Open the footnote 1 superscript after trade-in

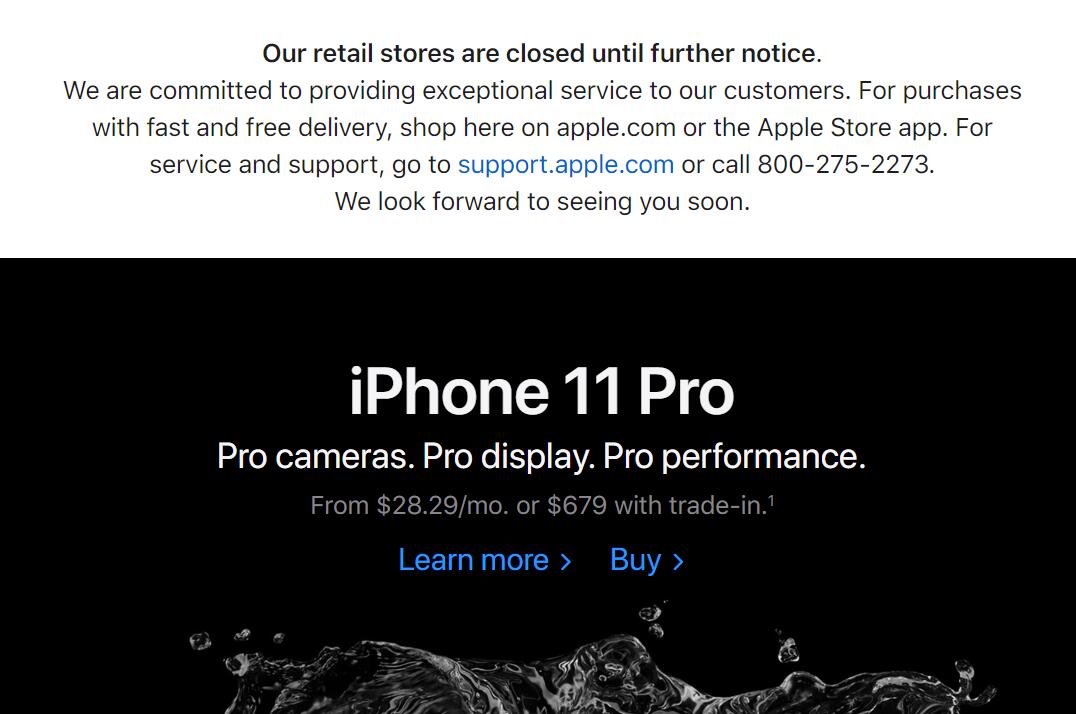(771, 501)
